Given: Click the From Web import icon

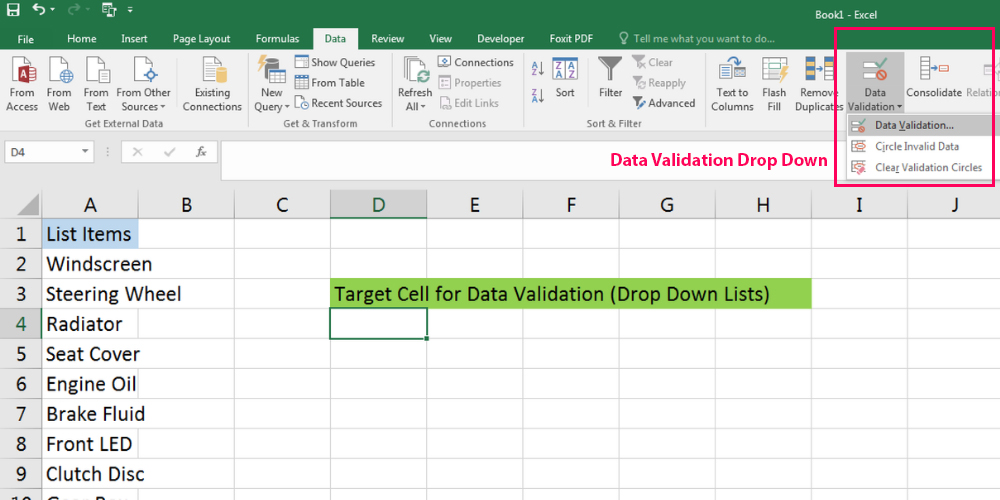Looking at the screenshot, I should pos(59,74).
